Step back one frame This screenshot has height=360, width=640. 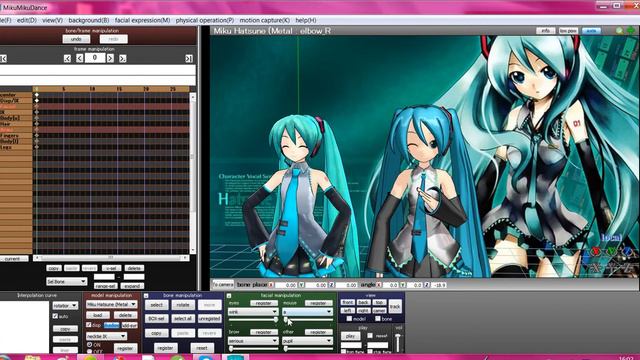[x=79, y=59]
